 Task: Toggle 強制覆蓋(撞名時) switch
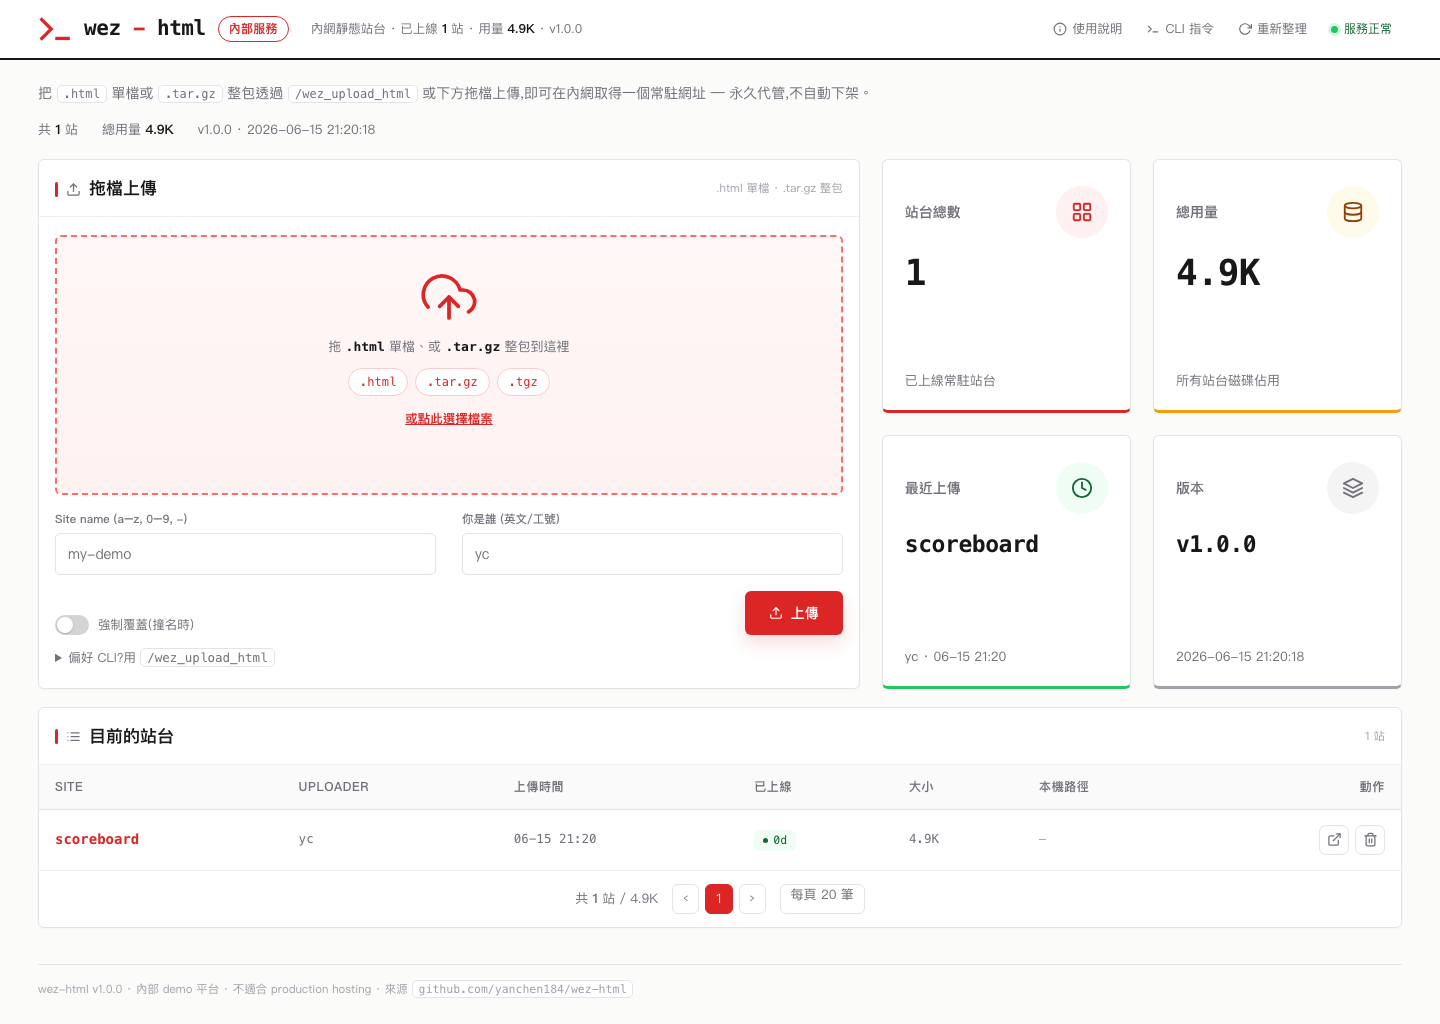pos(72,625)
